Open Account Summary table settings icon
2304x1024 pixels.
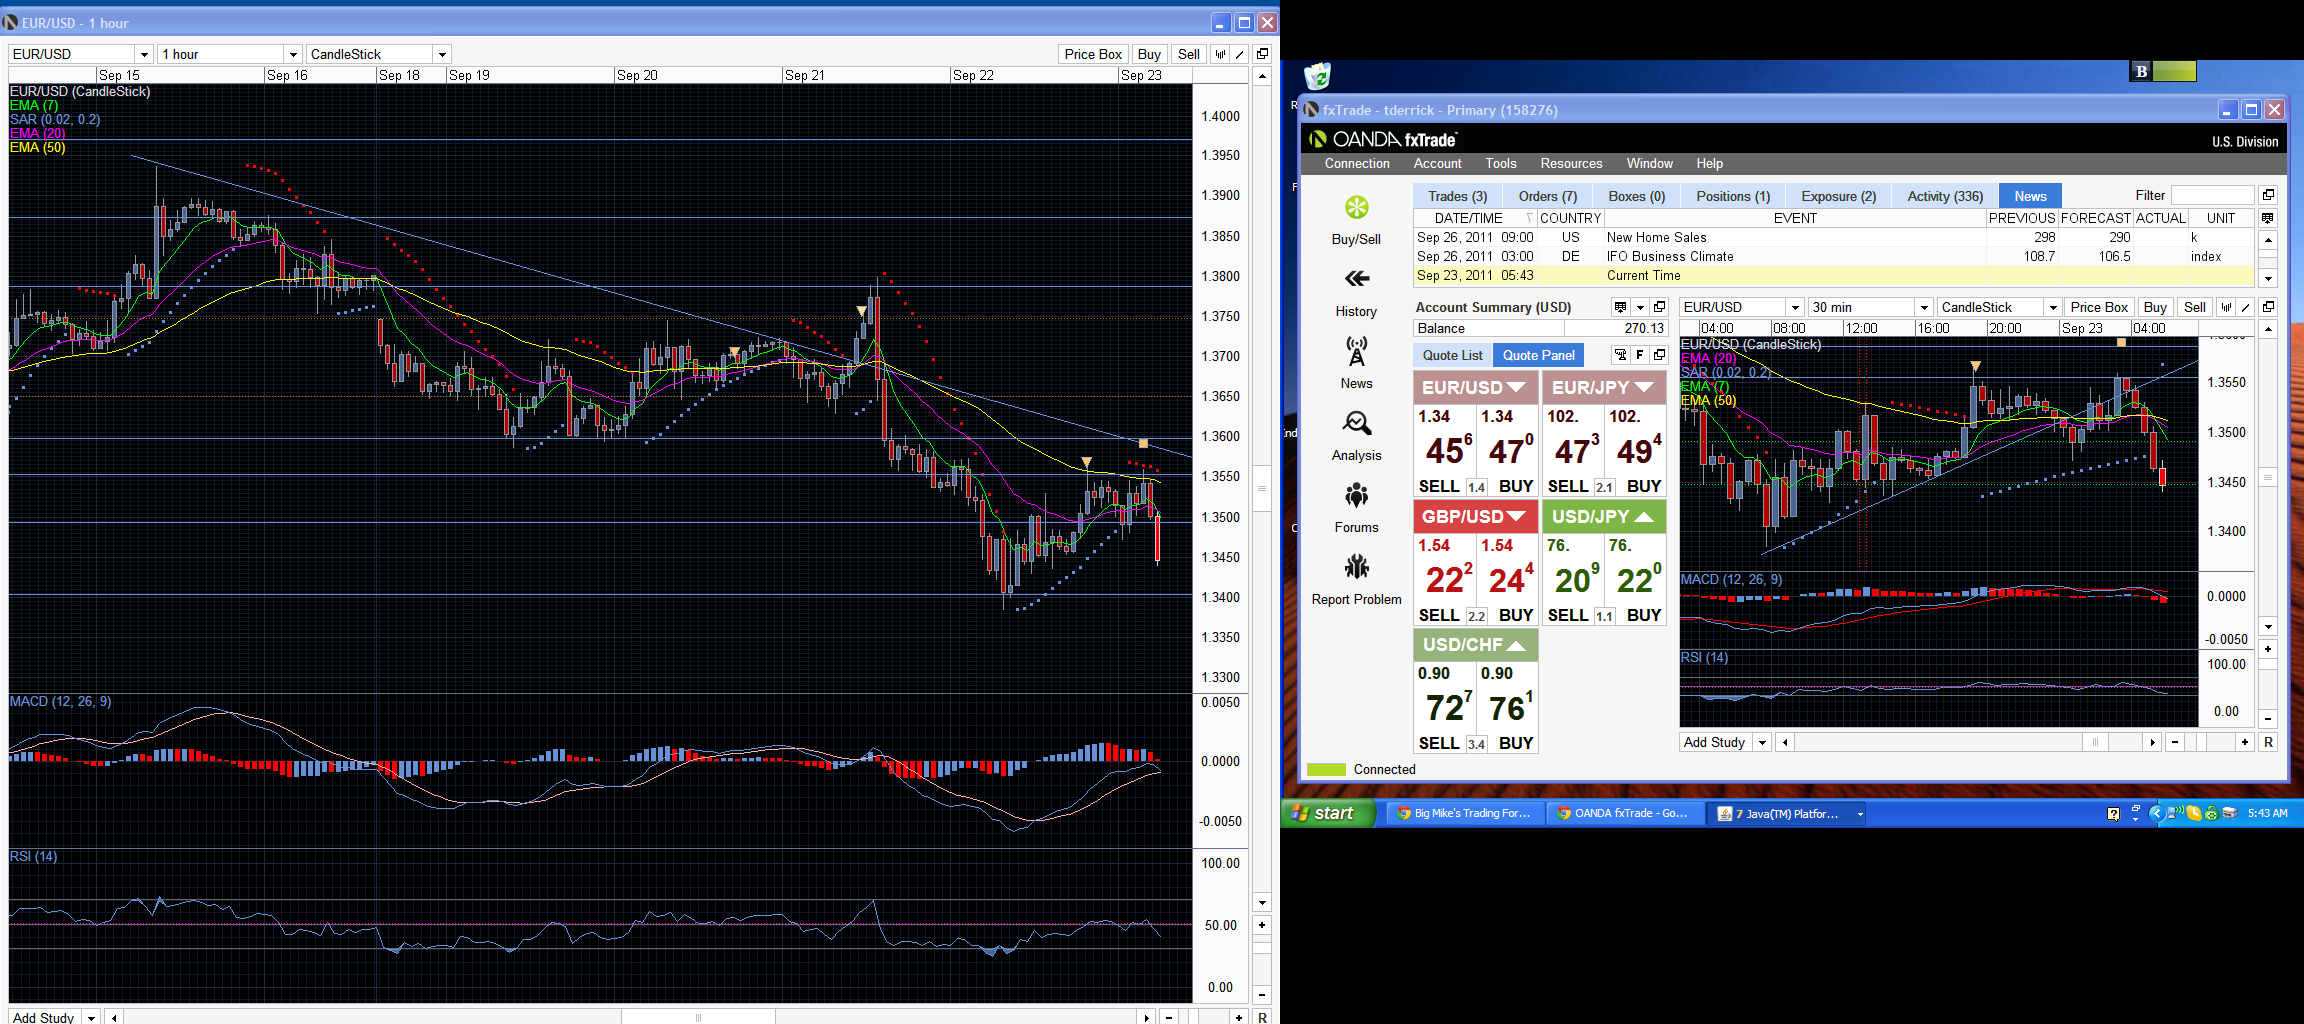[x=1621, y=307]
